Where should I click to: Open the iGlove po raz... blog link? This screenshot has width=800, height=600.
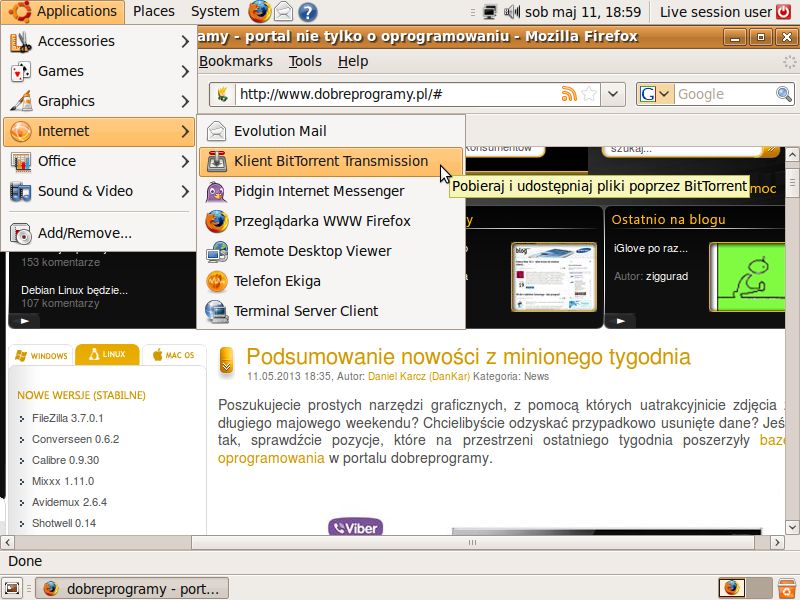(x=651, y=248)
